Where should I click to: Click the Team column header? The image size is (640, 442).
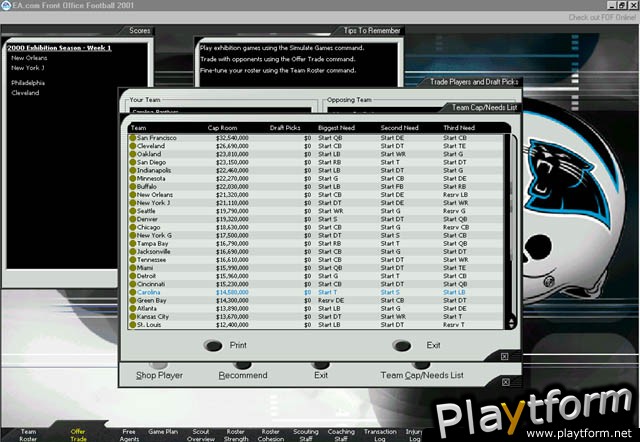(x=138, y=128)
